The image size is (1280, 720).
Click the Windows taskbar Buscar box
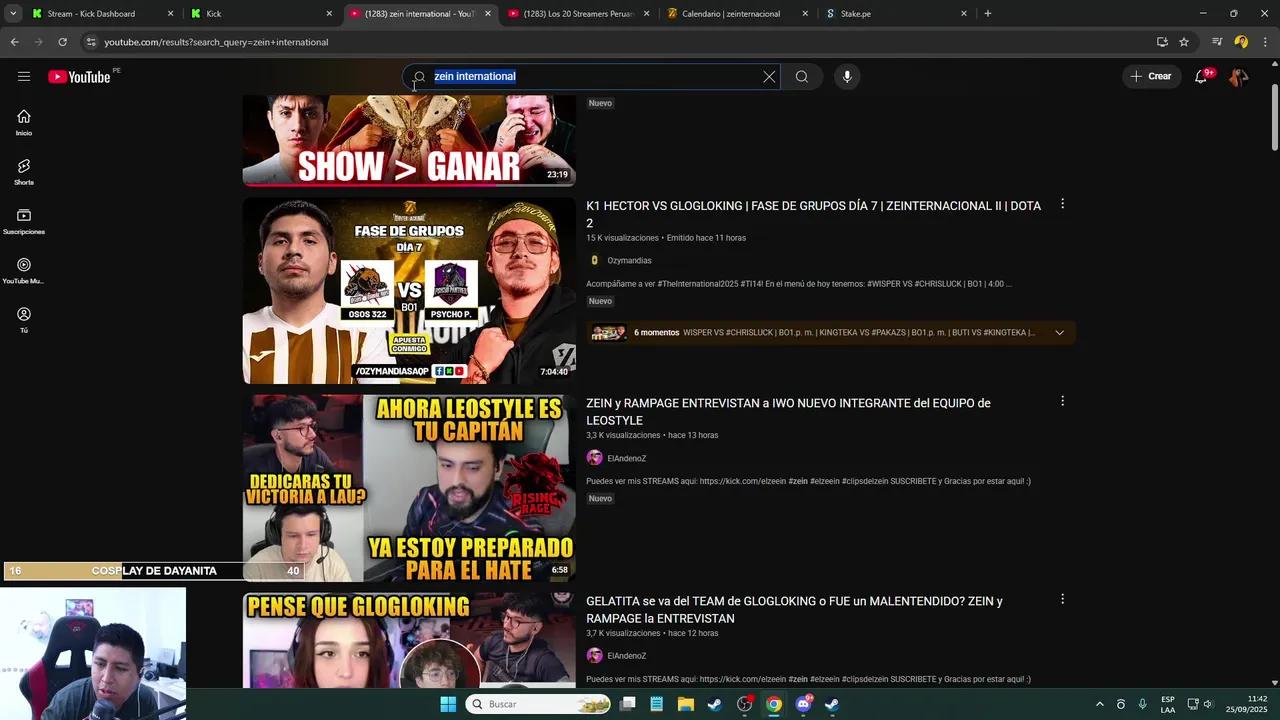point(539,704)
